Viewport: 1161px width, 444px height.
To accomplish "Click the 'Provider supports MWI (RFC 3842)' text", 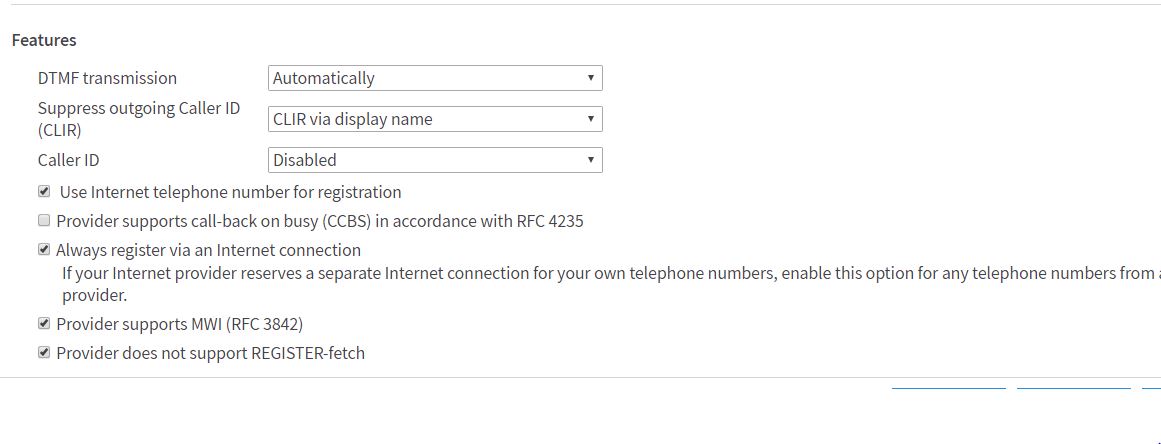I will tap(179, 324).
